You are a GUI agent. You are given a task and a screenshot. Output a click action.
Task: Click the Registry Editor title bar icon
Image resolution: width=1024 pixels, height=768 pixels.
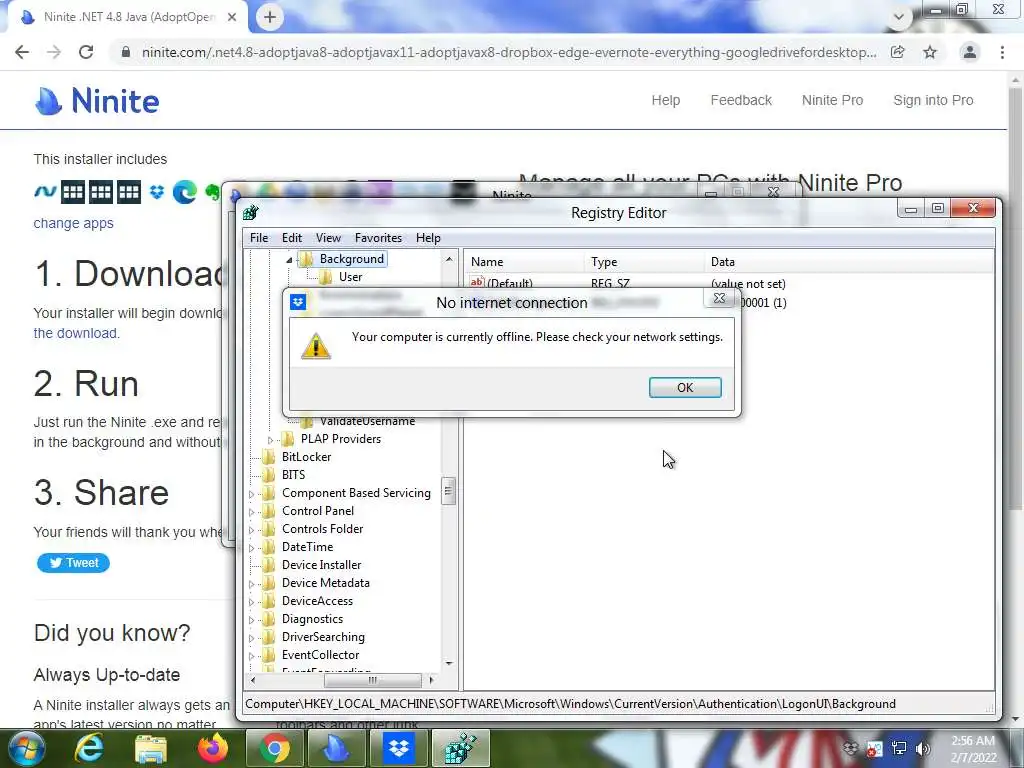(251, 212)
